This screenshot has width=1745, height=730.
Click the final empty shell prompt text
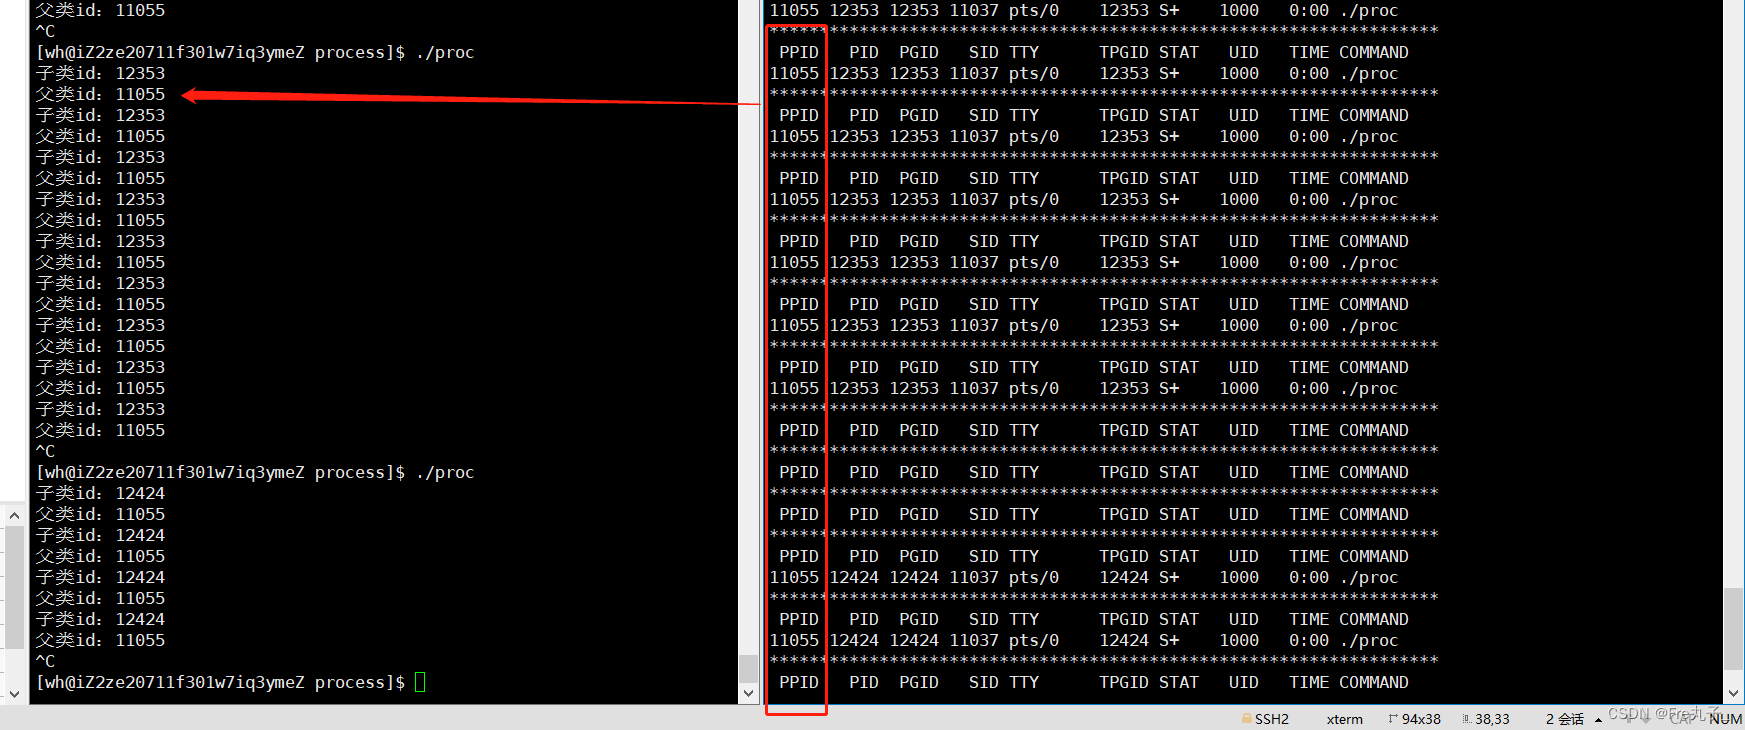[220, 682]
